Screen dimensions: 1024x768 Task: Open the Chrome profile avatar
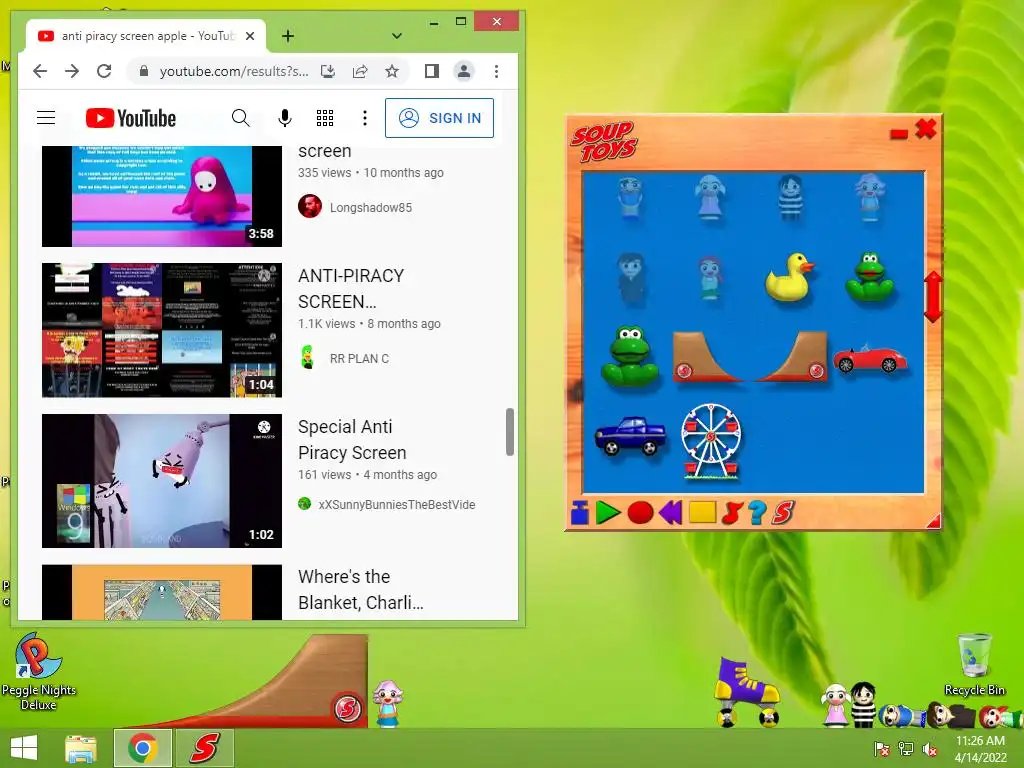pyautogui.click(x=464, y=71)
